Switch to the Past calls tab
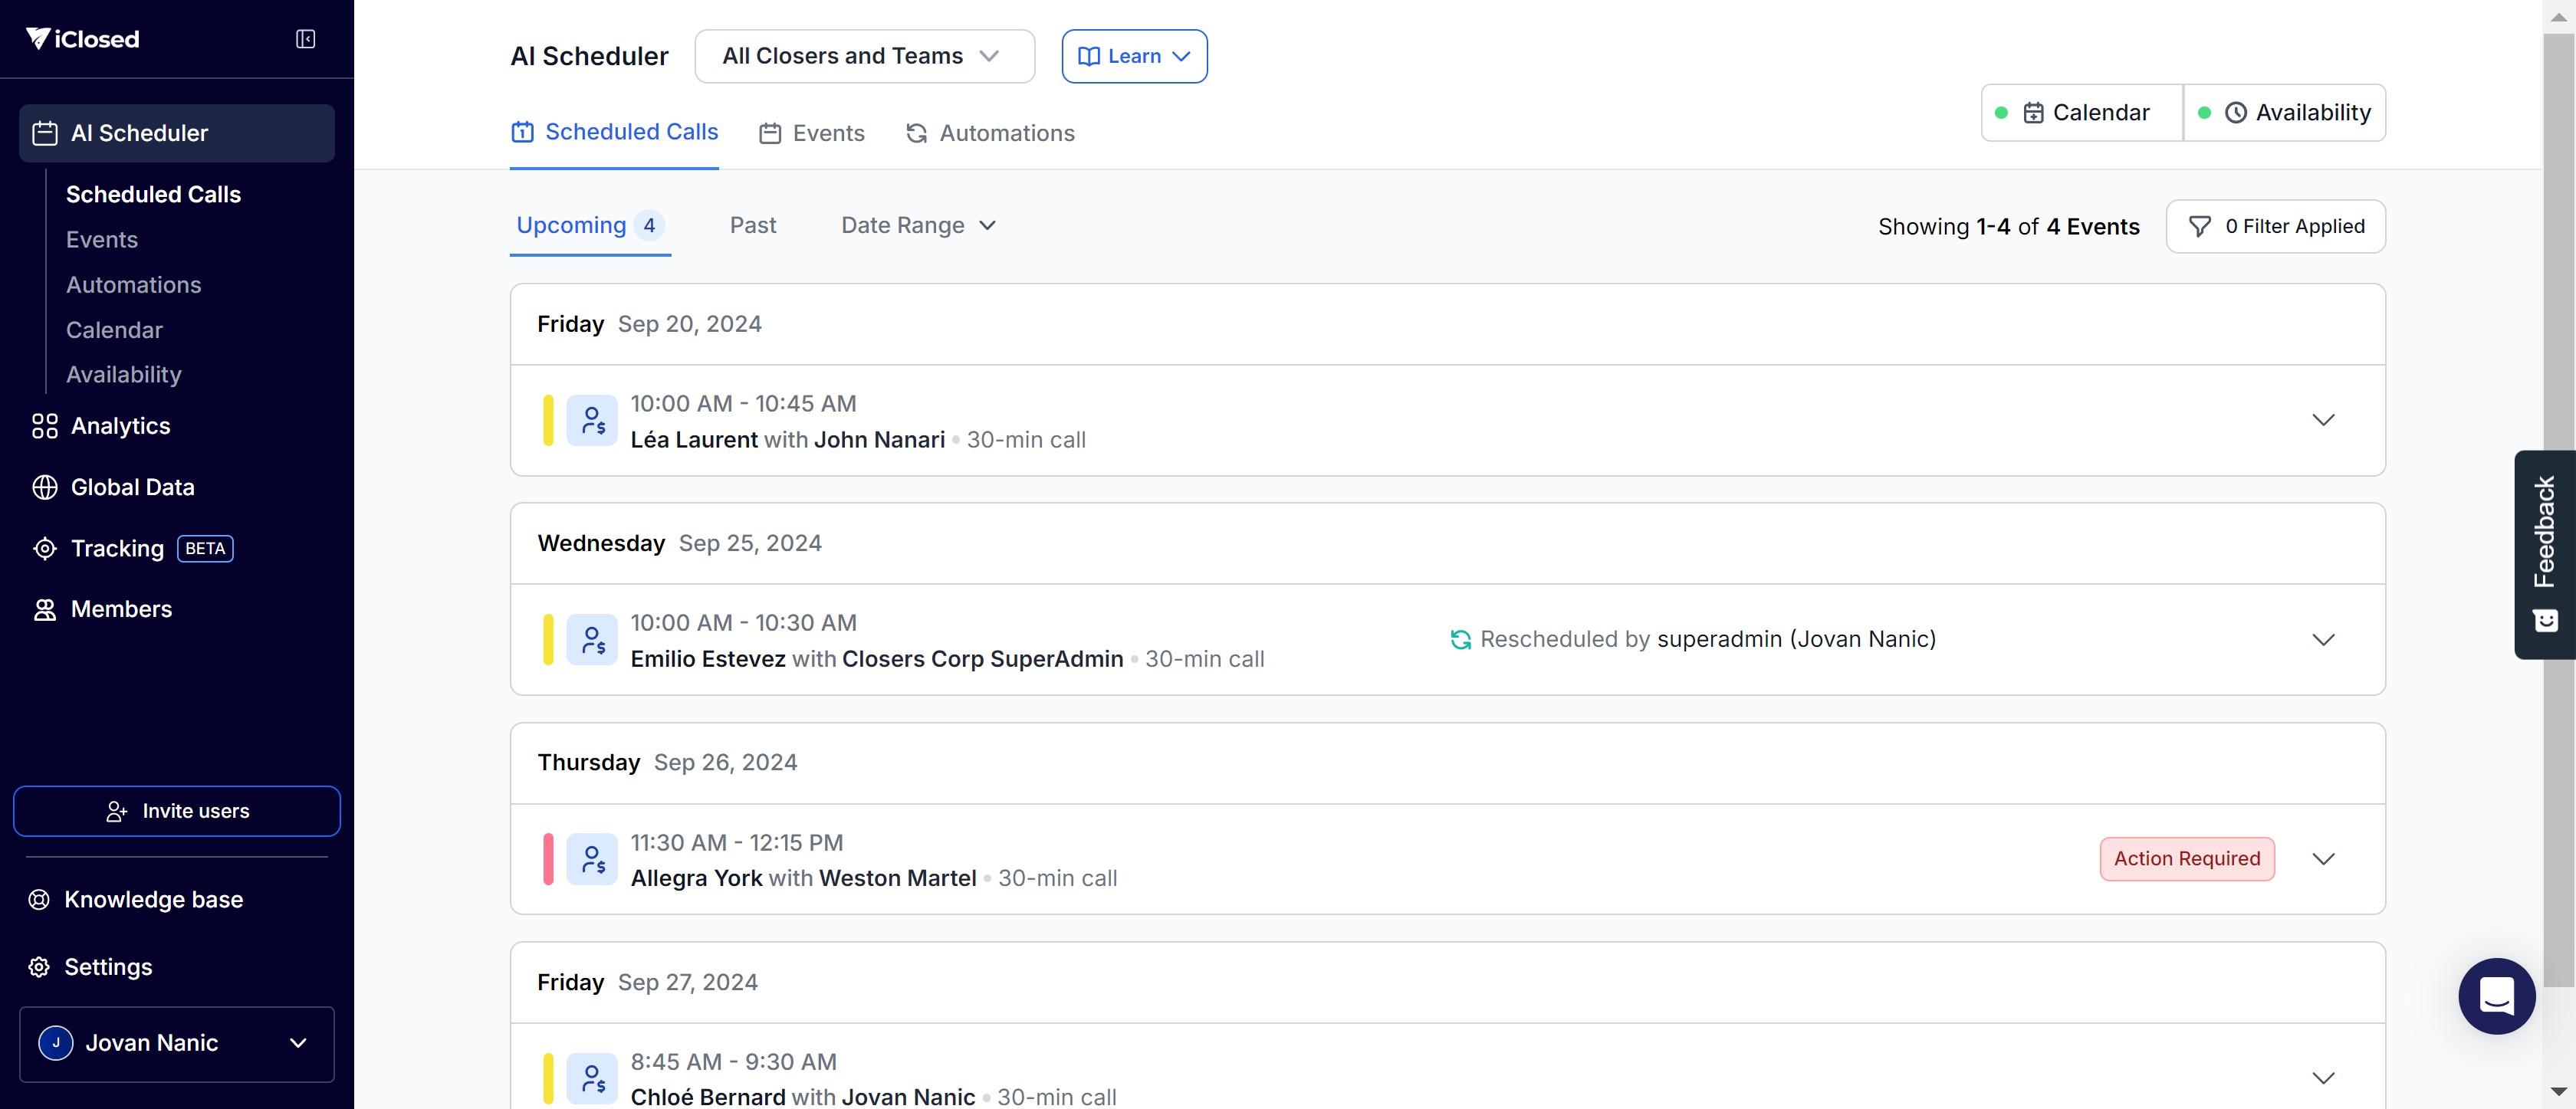Viewport: 2576px width, 1109px height. pos(752,225)
